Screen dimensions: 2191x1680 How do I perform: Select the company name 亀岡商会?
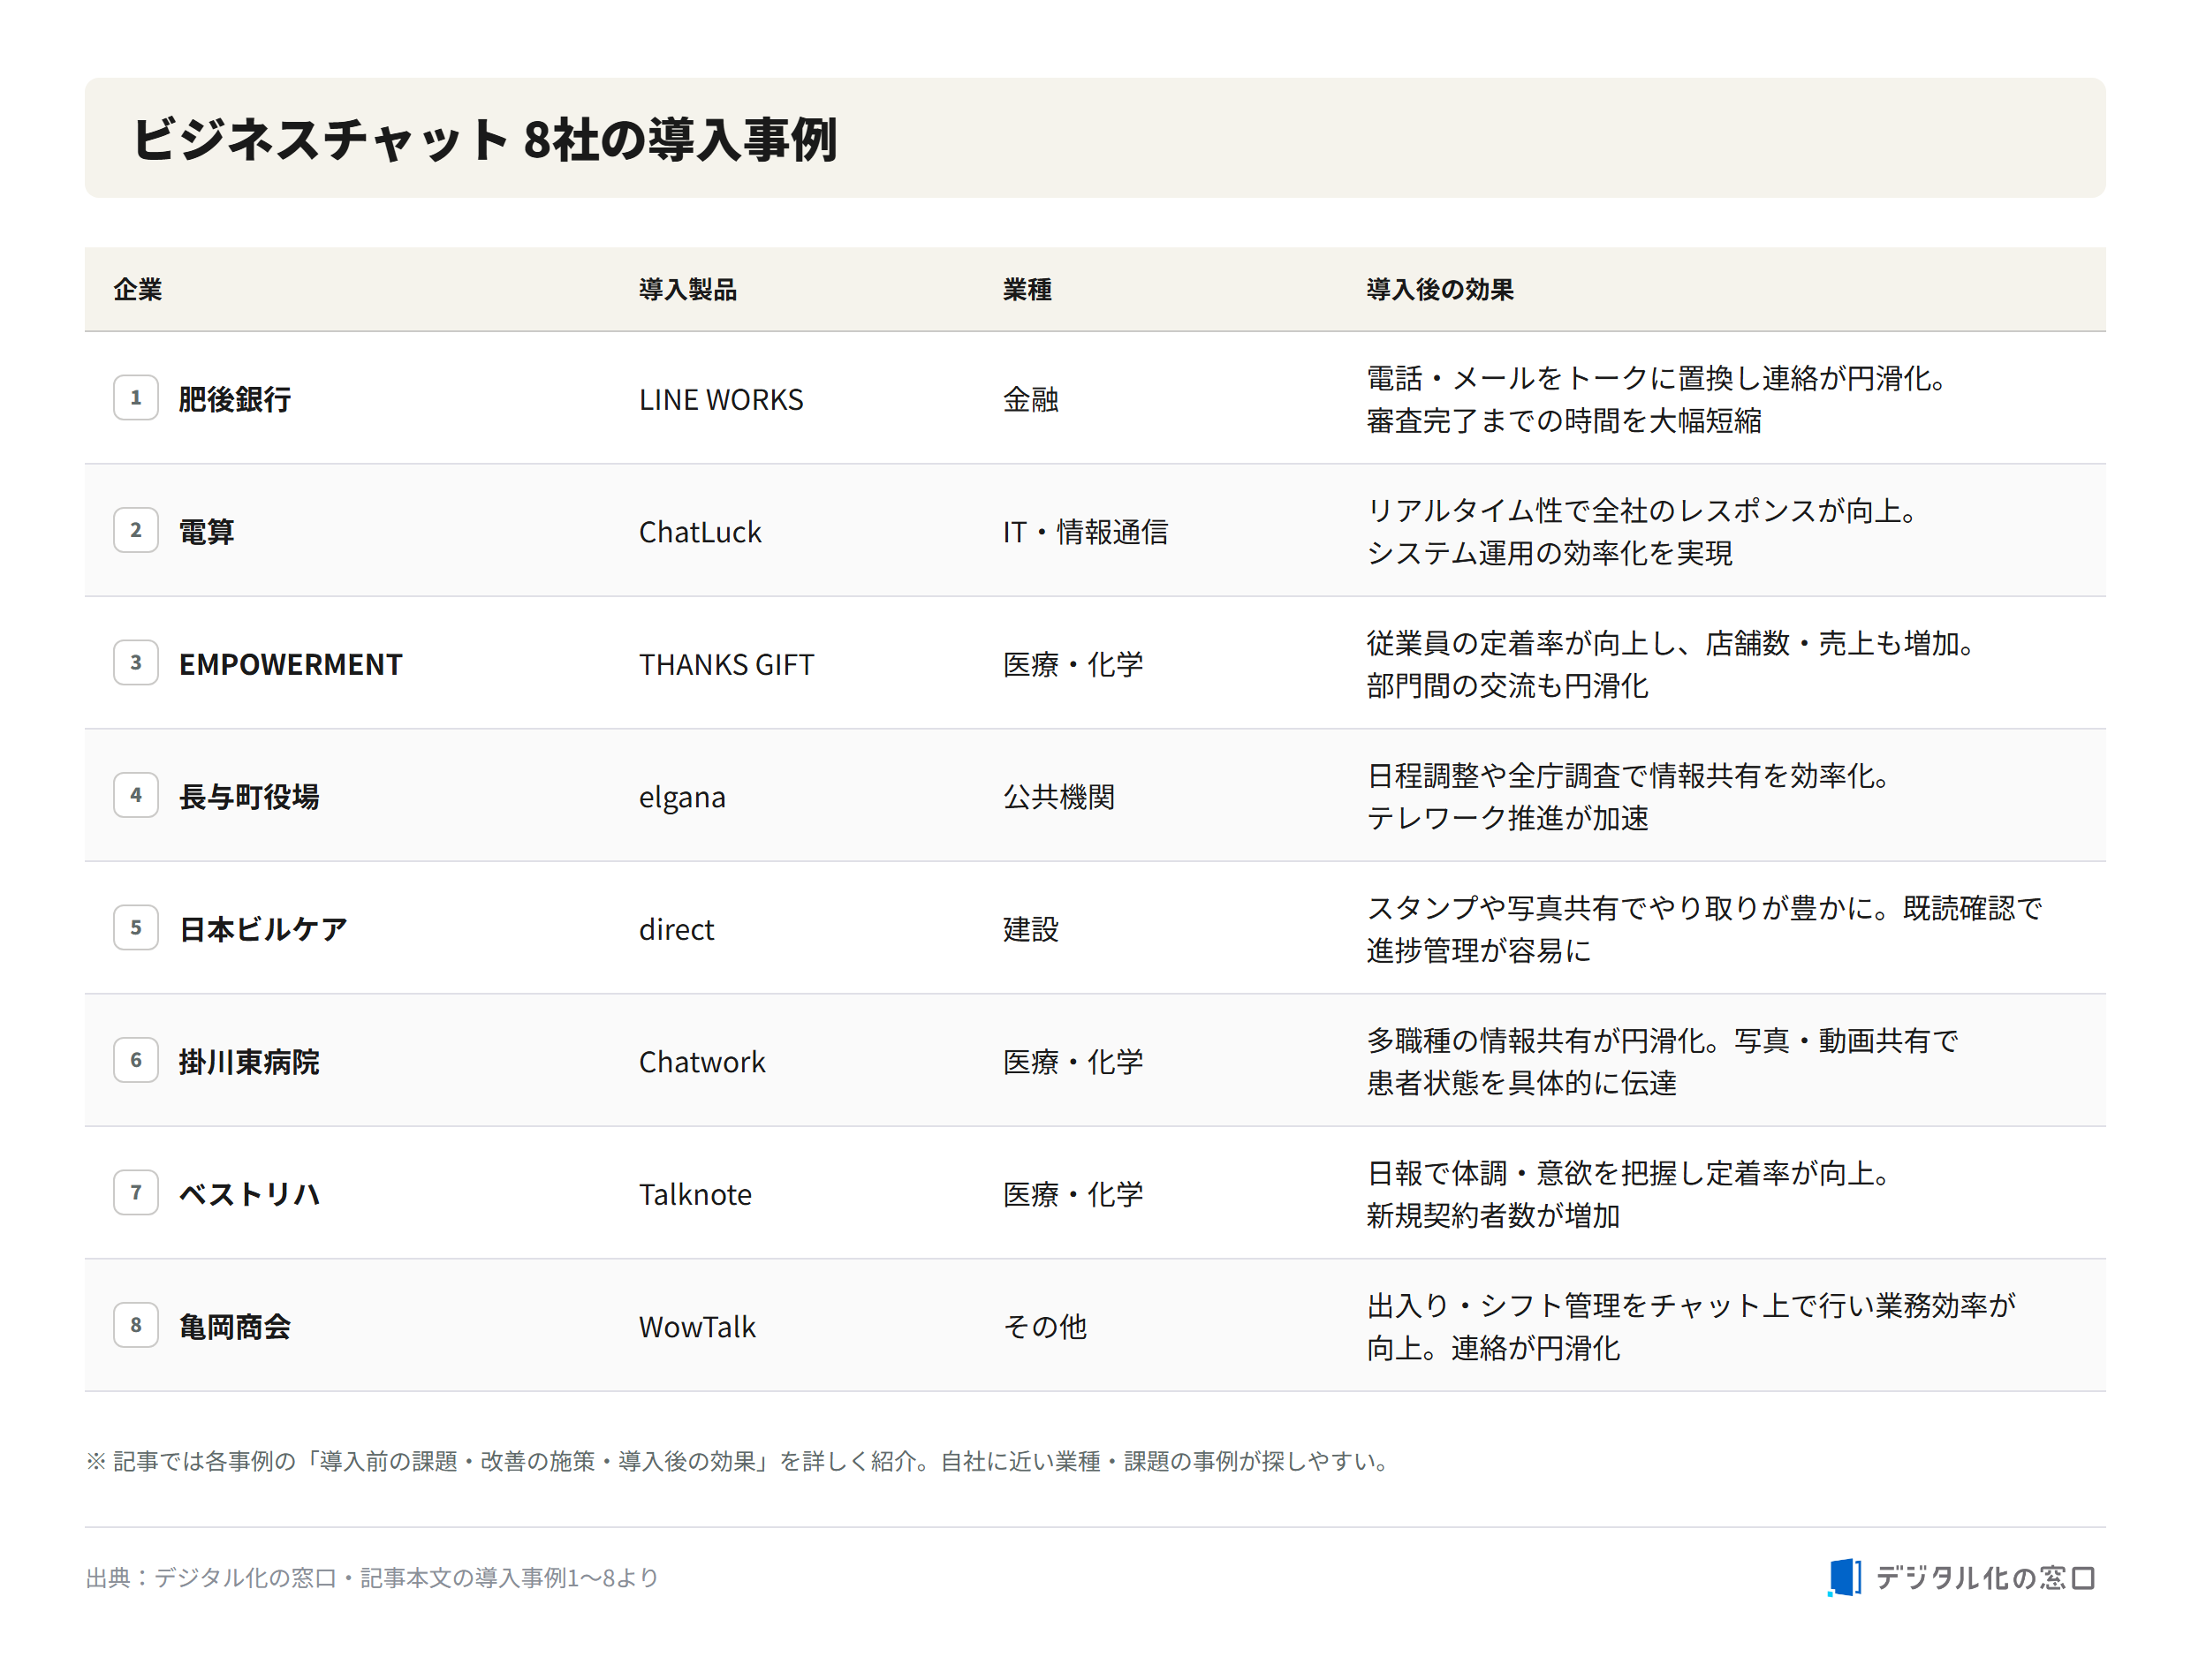(235, 1327)
